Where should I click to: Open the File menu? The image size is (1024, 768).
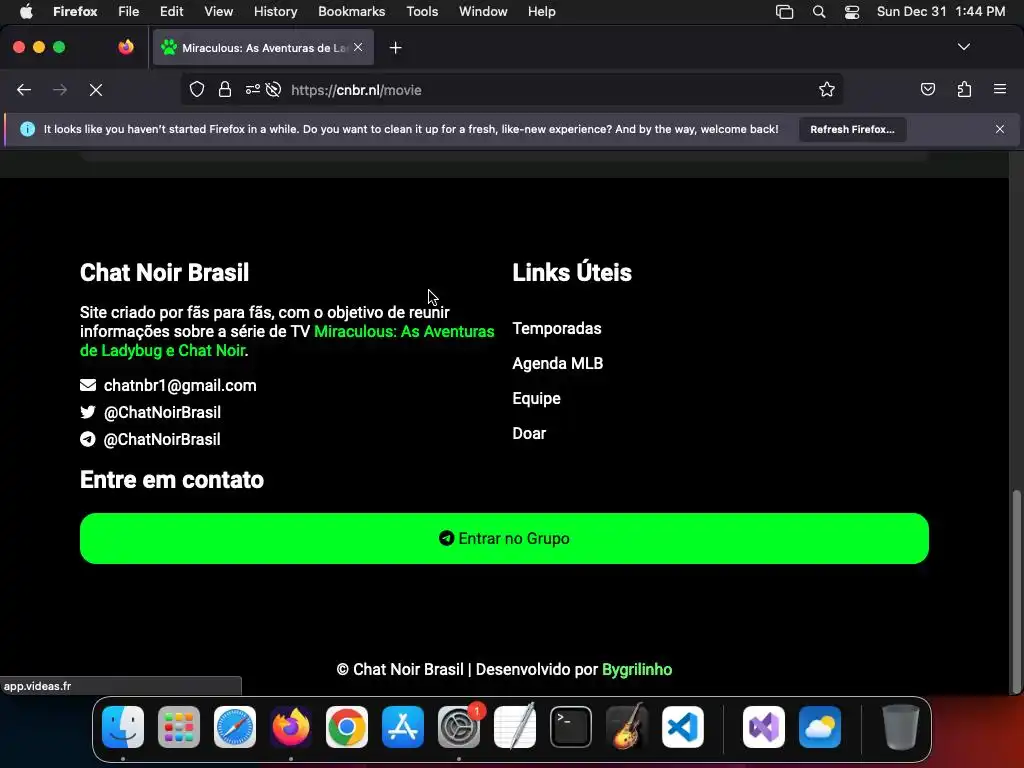tap(128, 11)
